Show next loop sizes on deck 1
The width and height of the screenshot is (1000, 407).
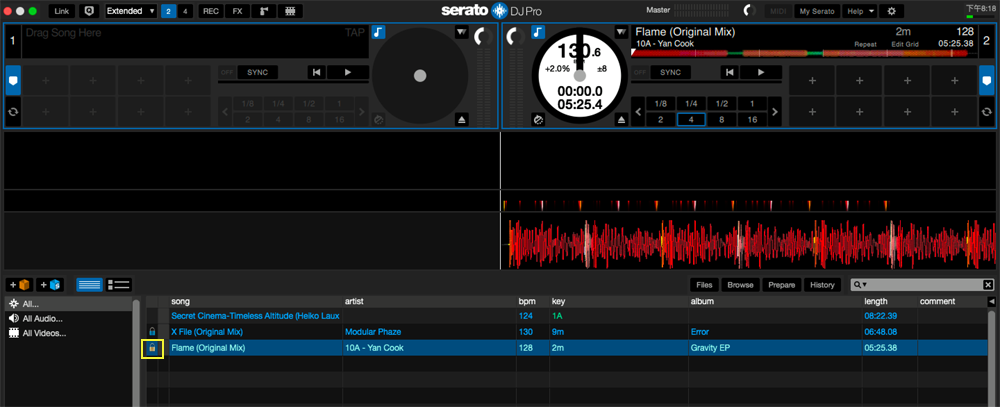pyautogui.click(x=362, y=112)
